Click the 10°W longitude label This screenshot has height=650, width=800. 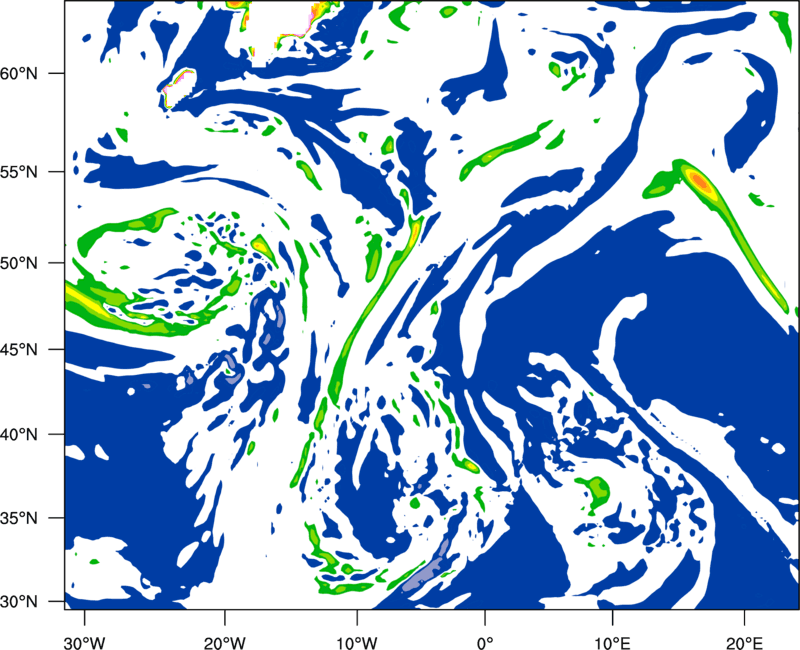[x=356, y=643]
